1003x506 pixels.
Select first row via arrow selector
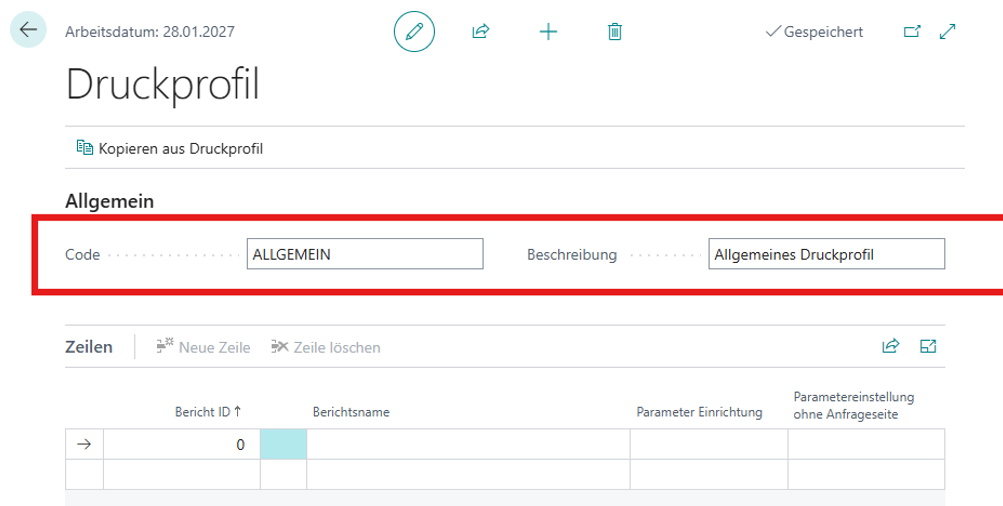[84, 445]
